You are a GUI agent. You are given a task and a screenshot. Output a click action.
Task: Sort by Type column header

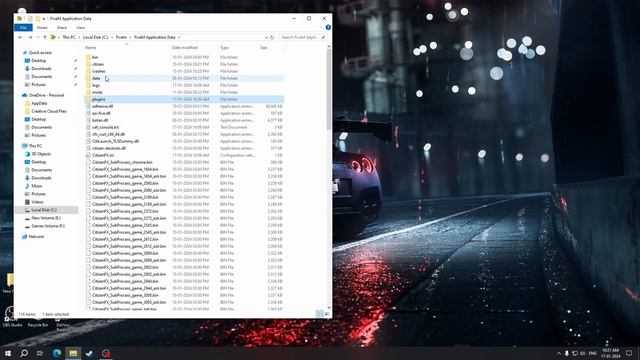224,48
